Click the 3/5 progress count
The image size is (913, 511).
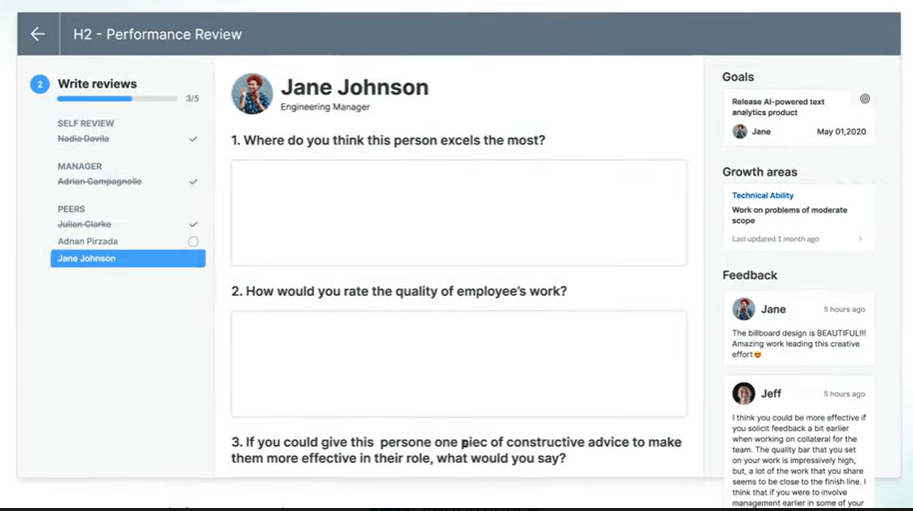click(192, 98)
